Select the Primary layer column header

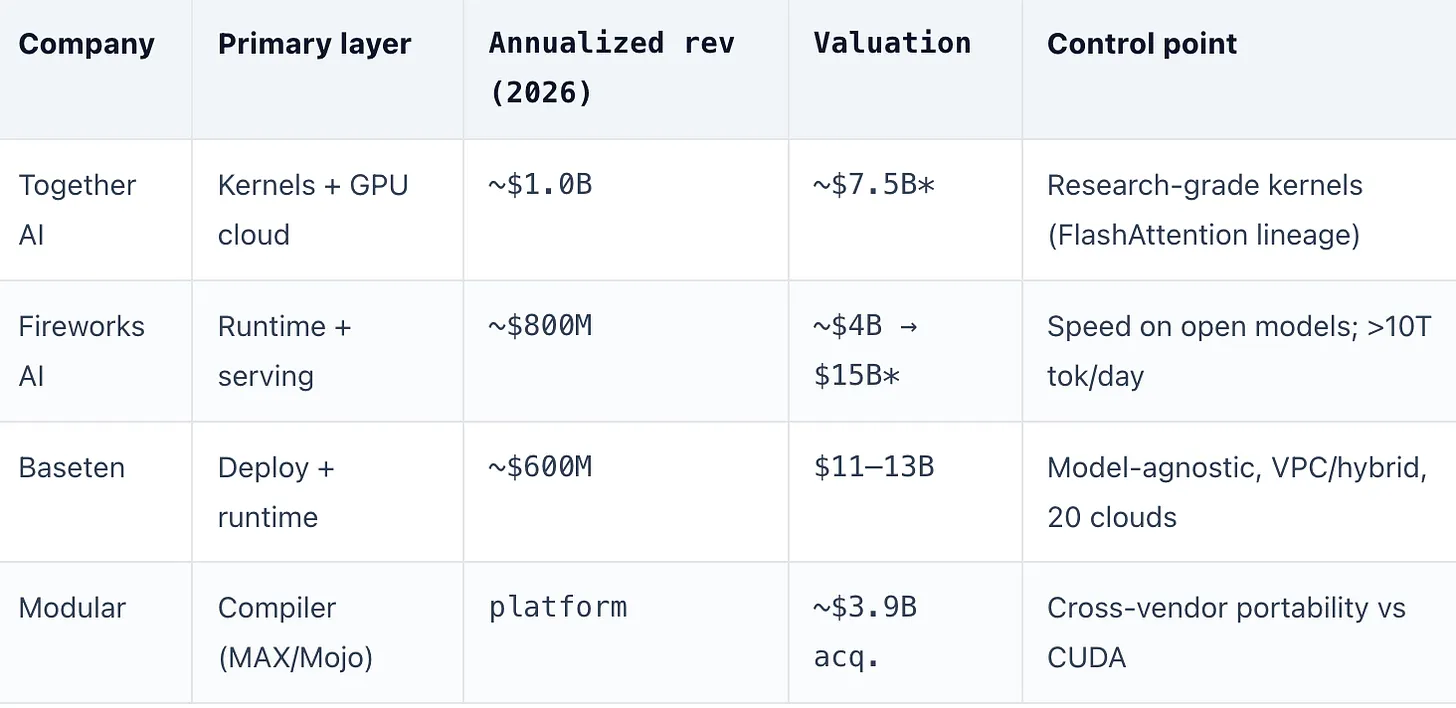pos(314,44)
